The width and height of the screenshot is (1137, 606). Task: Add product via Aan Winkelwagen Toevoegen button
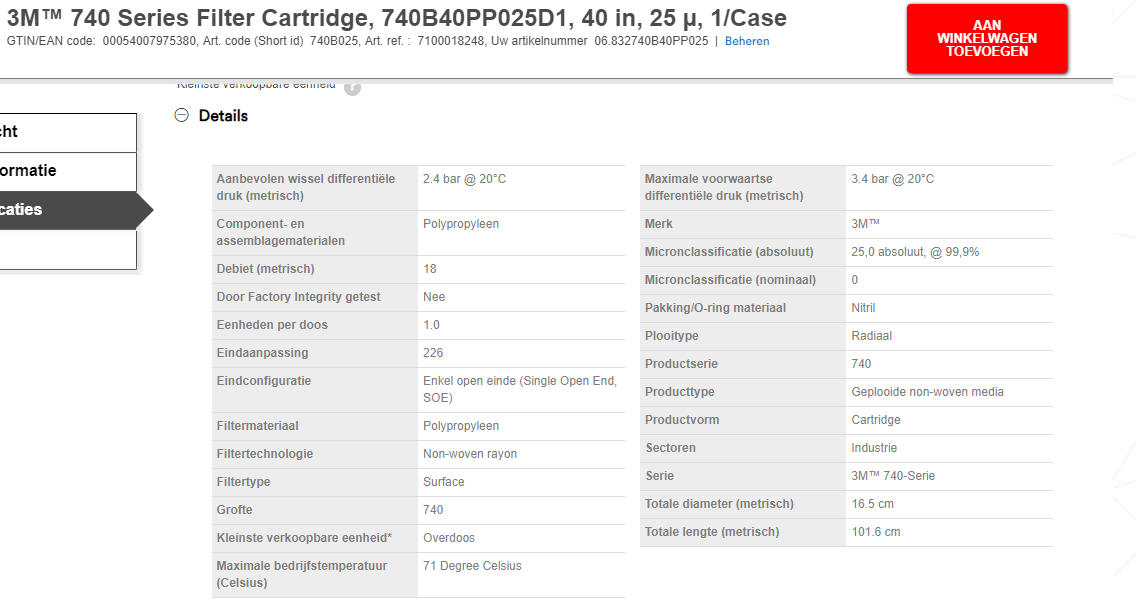coord(987,38)
